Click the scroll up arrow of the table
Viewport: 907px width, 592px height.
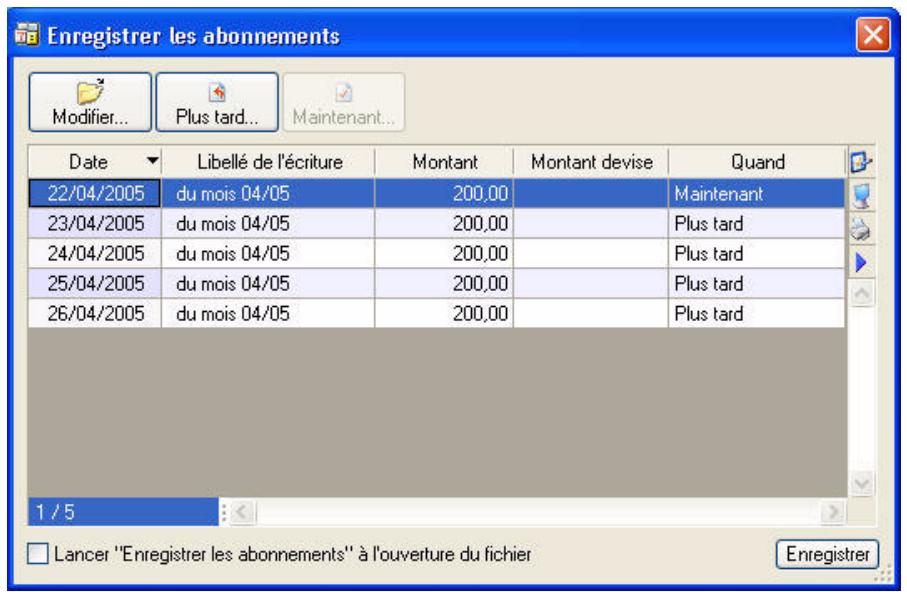[x=861, y=295]
